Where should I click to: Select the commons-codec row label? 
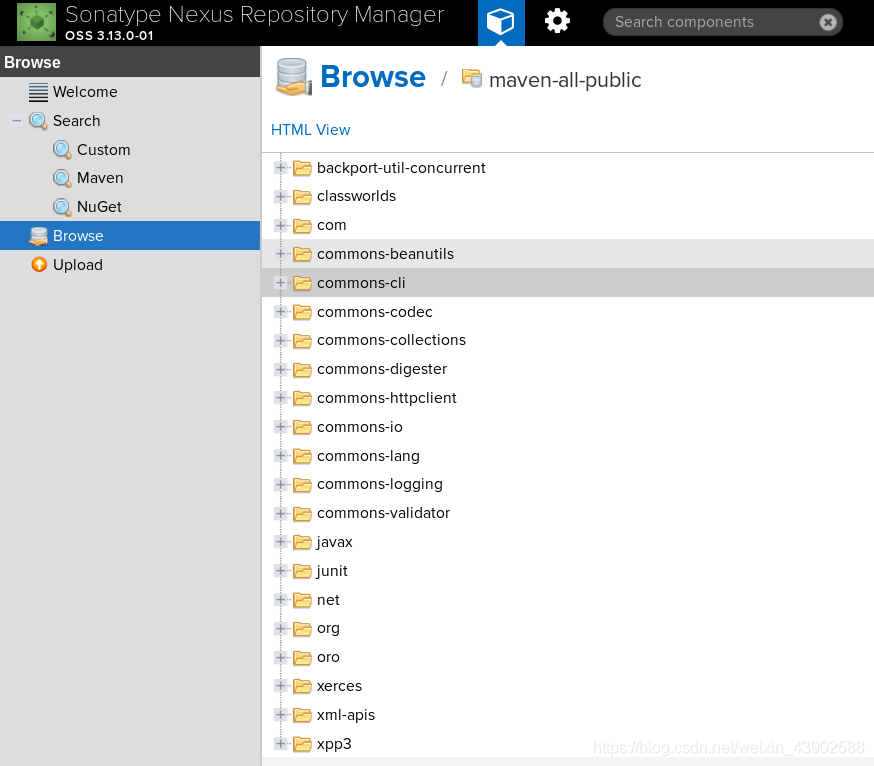pos(375,312)
